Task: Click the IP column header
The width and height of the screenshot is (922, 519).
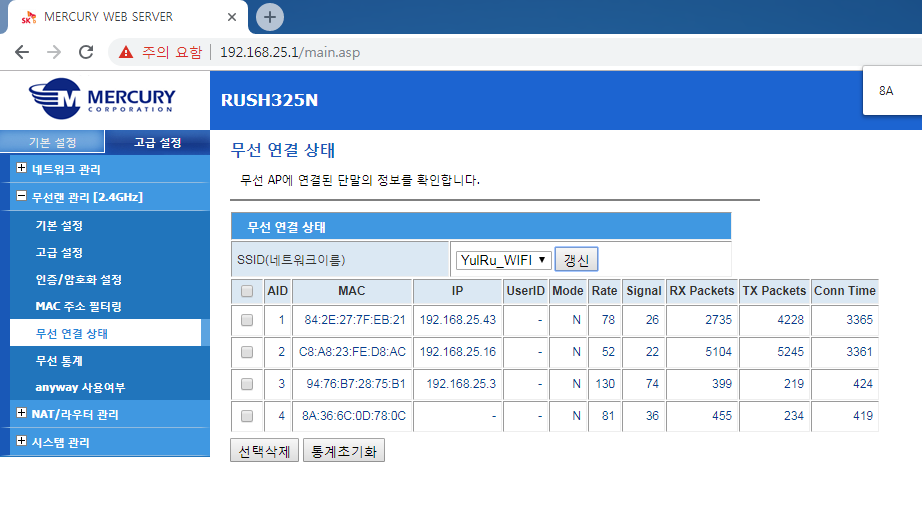Action: click(x=457, y=291)
